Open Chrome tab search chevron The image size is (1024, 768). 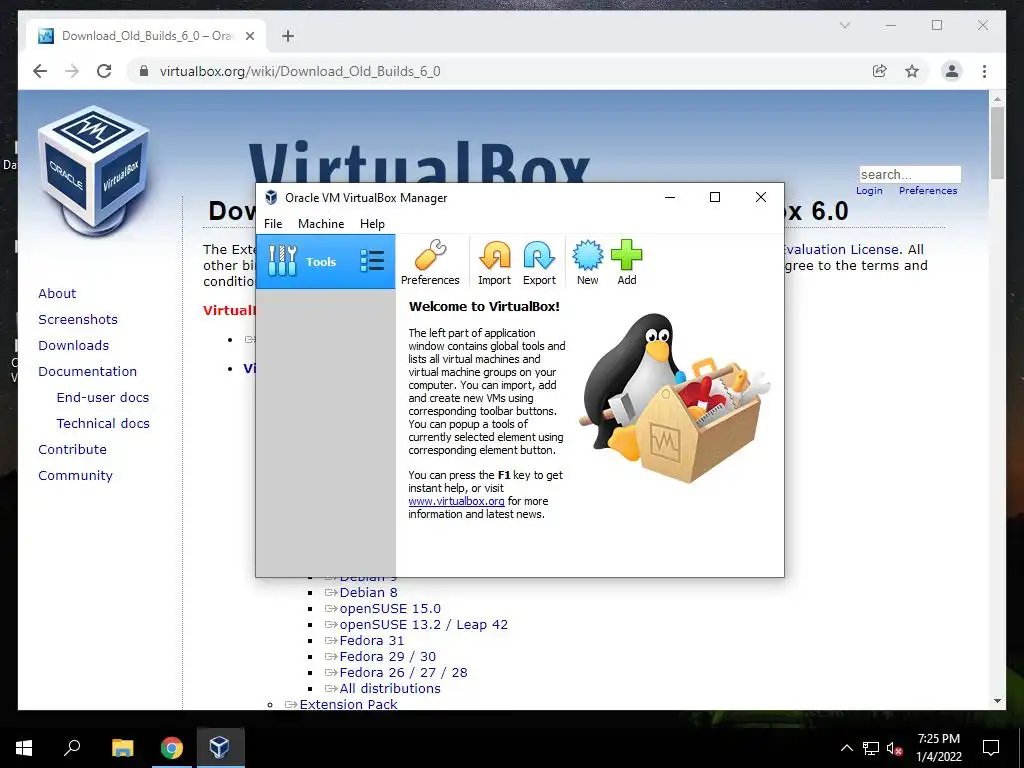844,25
